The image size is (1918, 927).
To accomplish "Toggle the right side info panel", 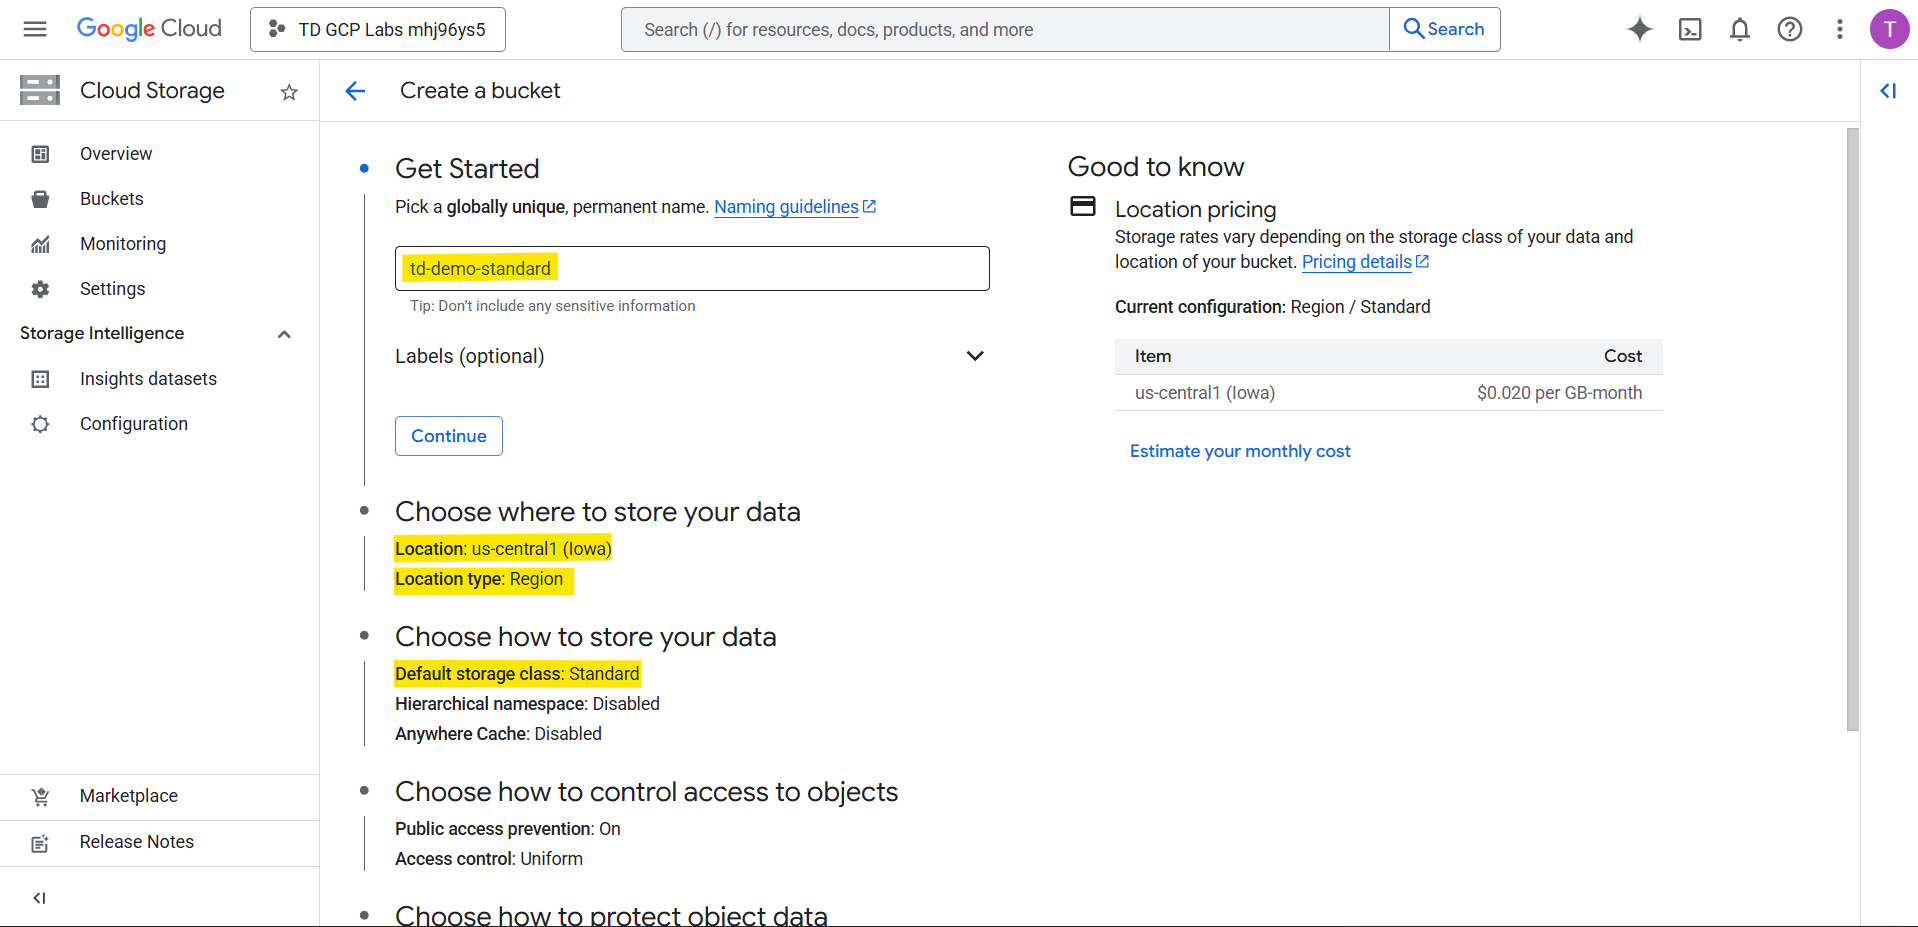I will click(x=1888, y=91).
